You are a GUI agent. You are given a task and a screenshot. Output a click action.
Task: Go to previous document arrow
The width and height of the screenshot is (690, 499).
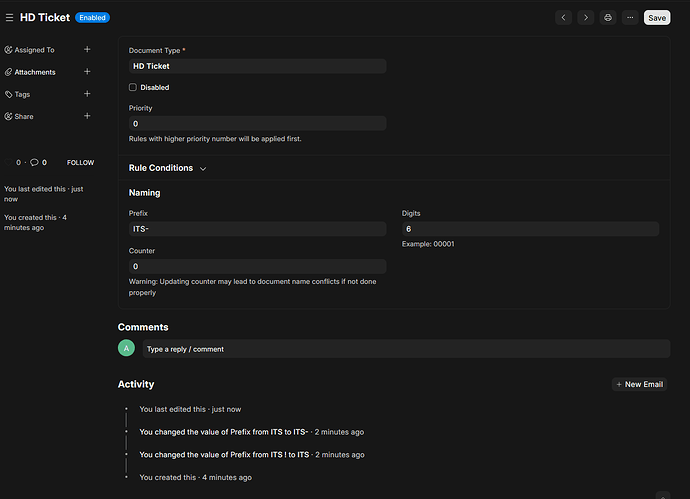[x=563, y=18]
